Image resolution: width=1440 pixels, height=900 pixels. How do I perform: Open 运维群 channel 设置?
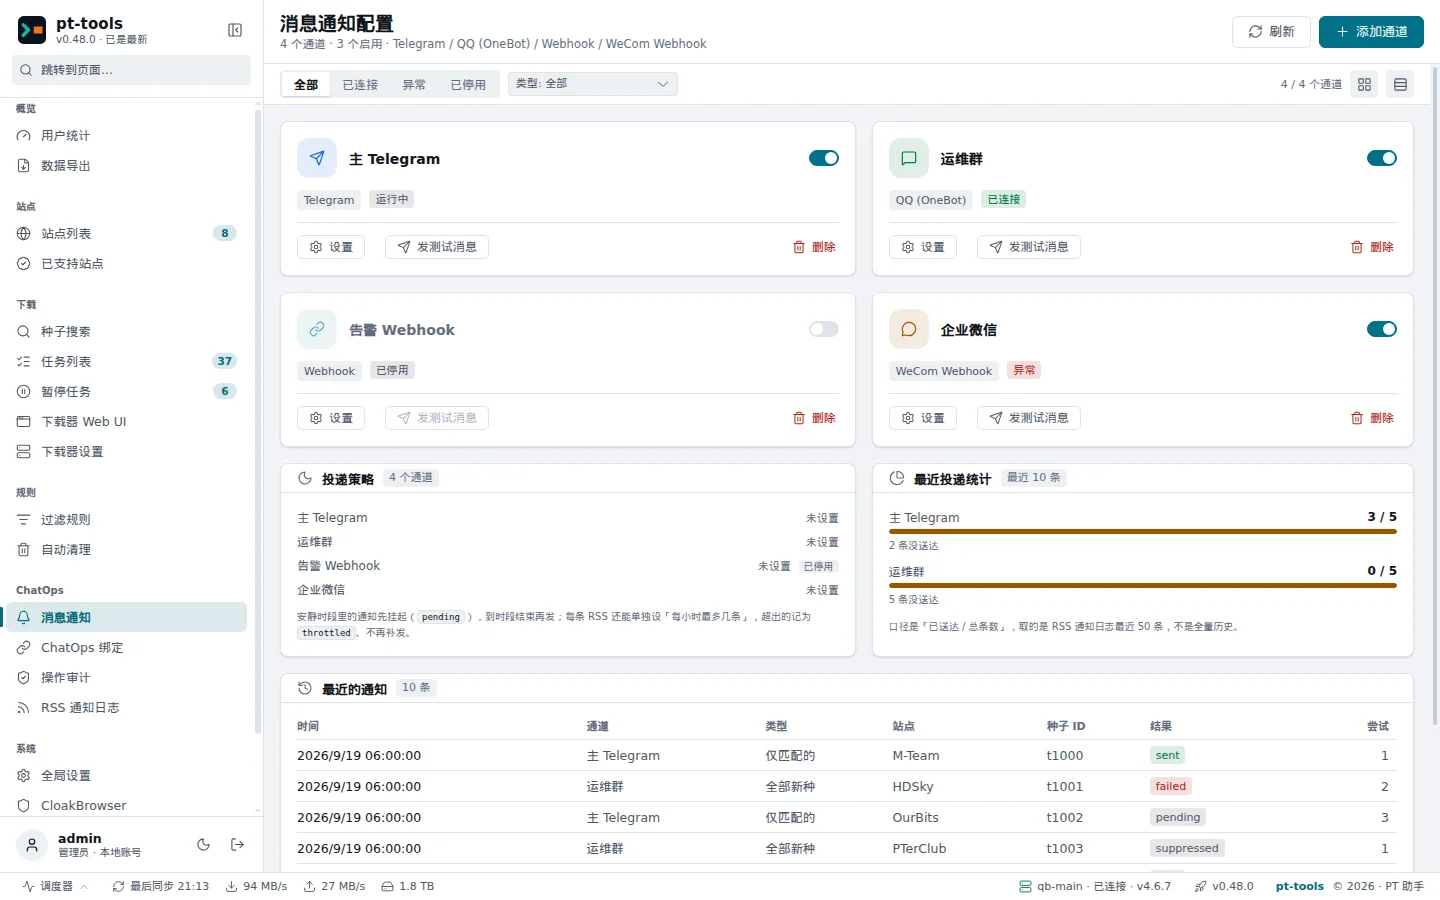923,247
